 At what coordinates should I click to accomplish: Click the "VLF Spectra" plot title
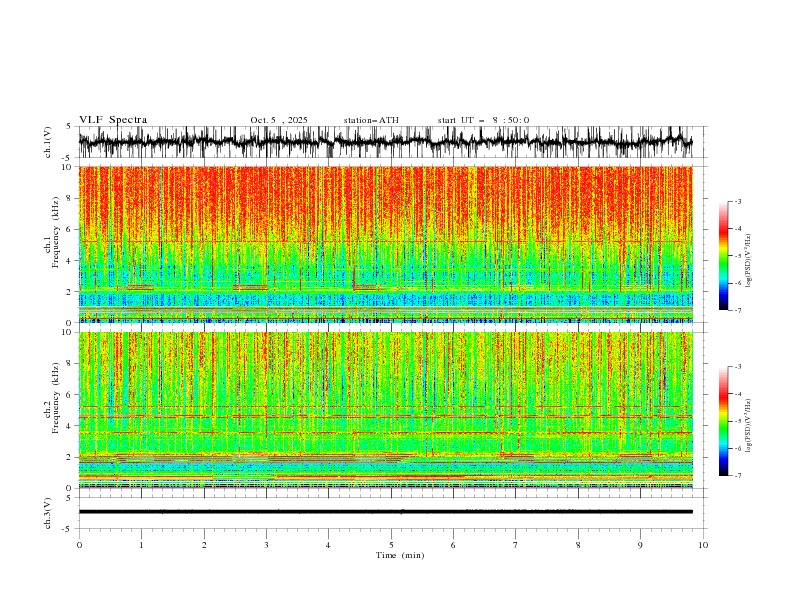113,120
